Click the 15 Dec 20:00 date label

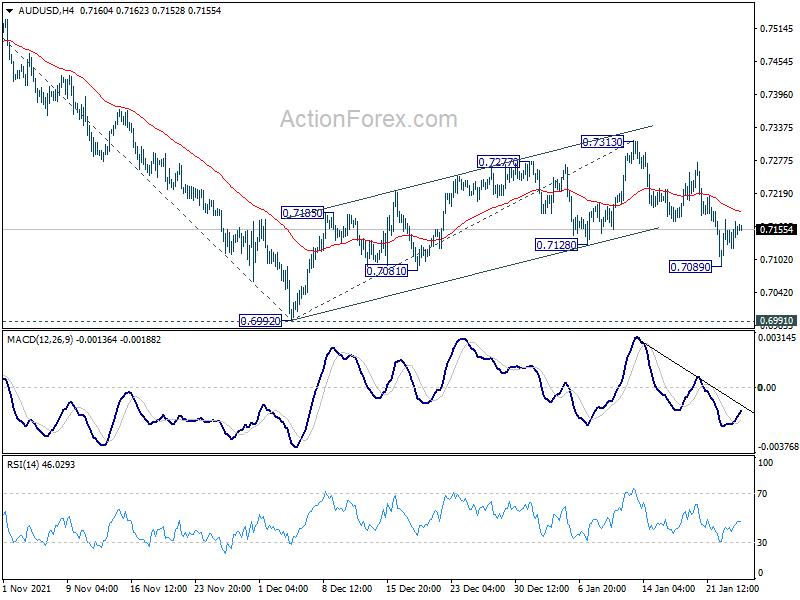(x=413, y=588)
